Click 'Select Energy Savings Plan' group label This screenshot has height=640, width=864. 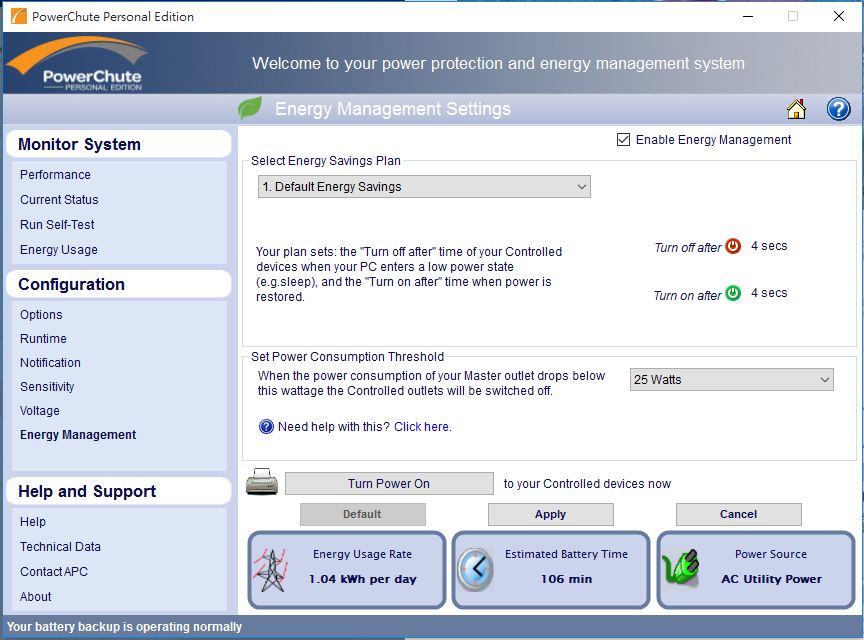326,160
